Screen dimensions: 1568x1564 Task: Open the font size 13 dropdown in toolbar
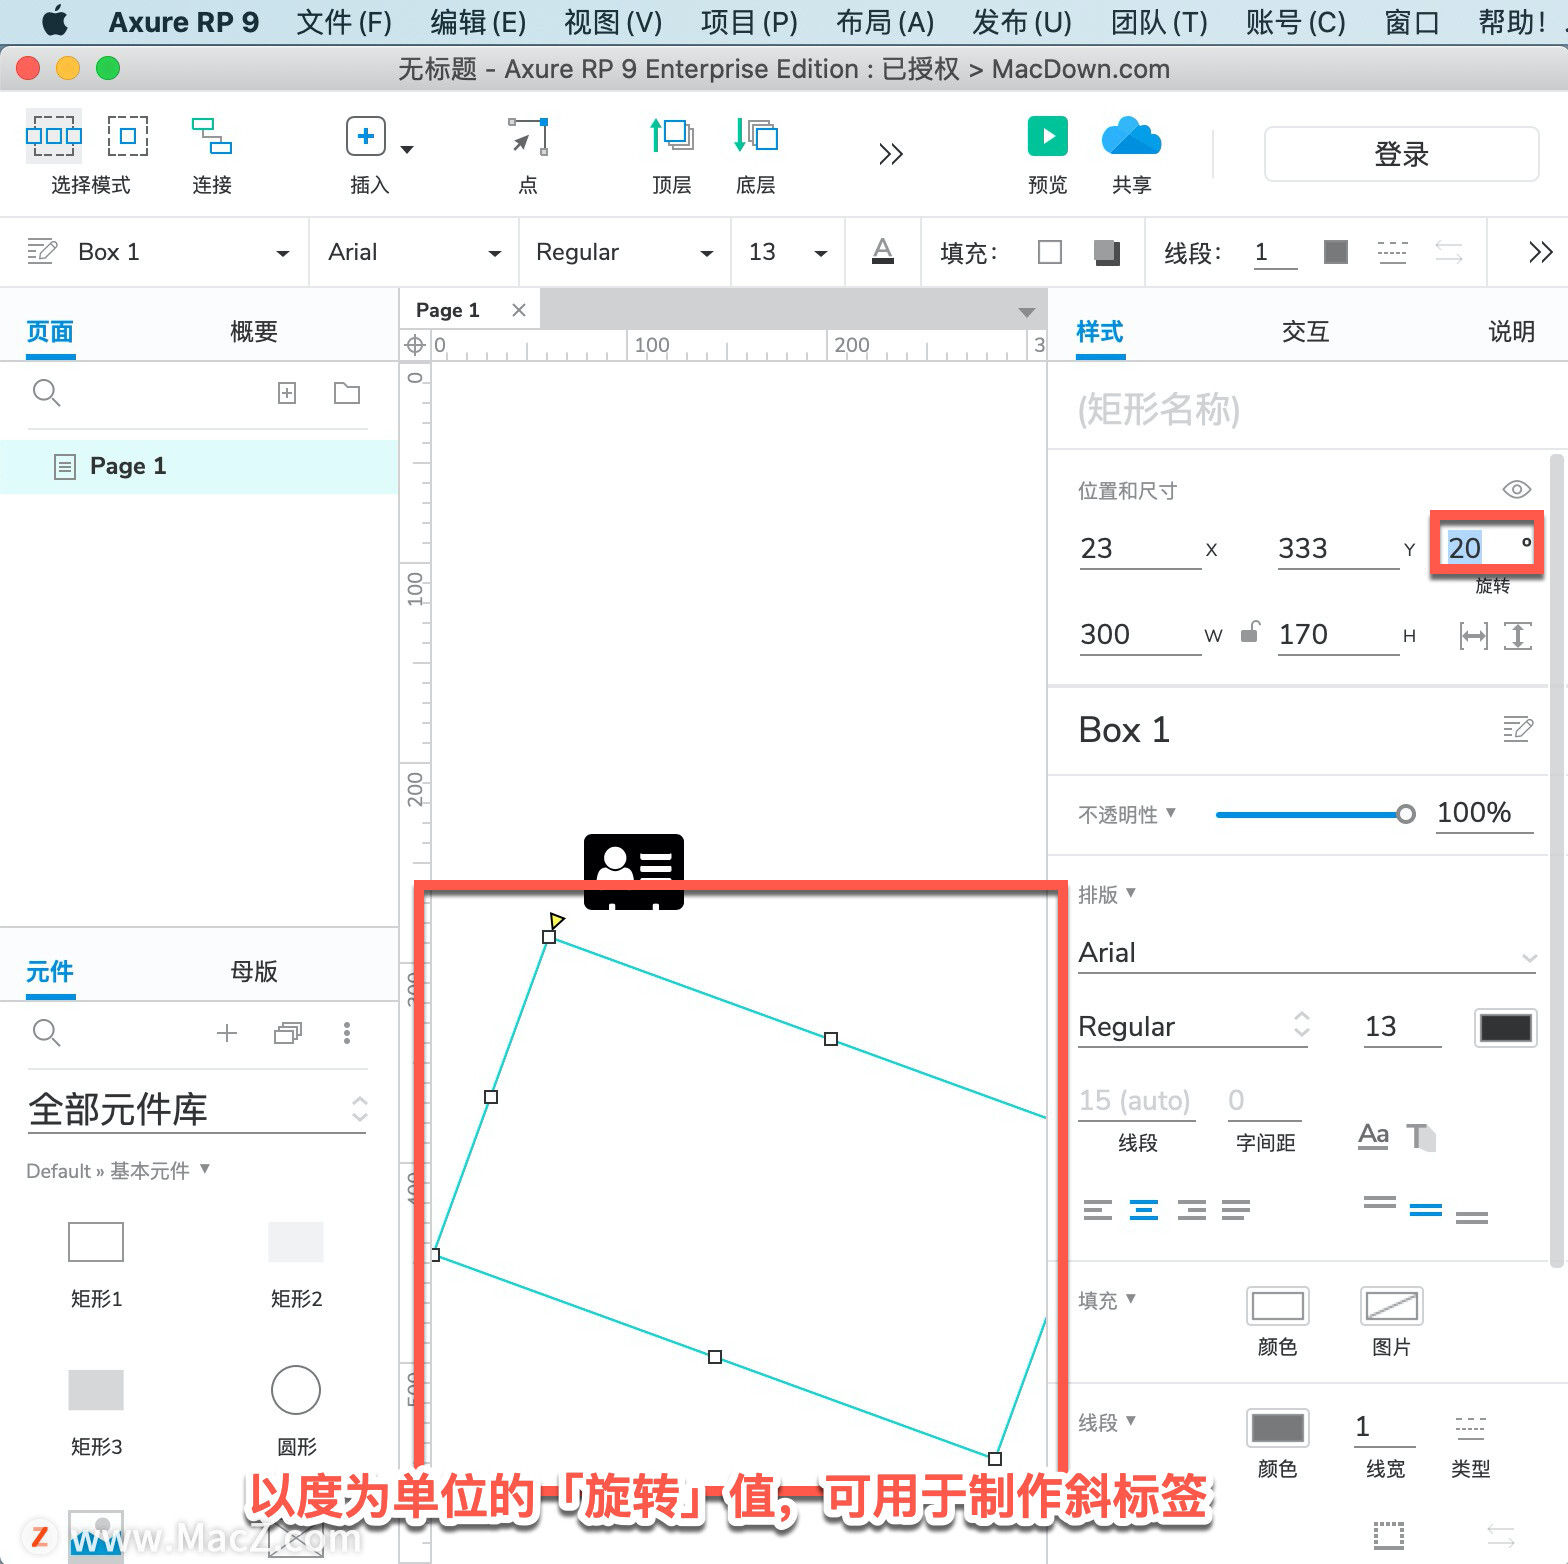(788, 252)
